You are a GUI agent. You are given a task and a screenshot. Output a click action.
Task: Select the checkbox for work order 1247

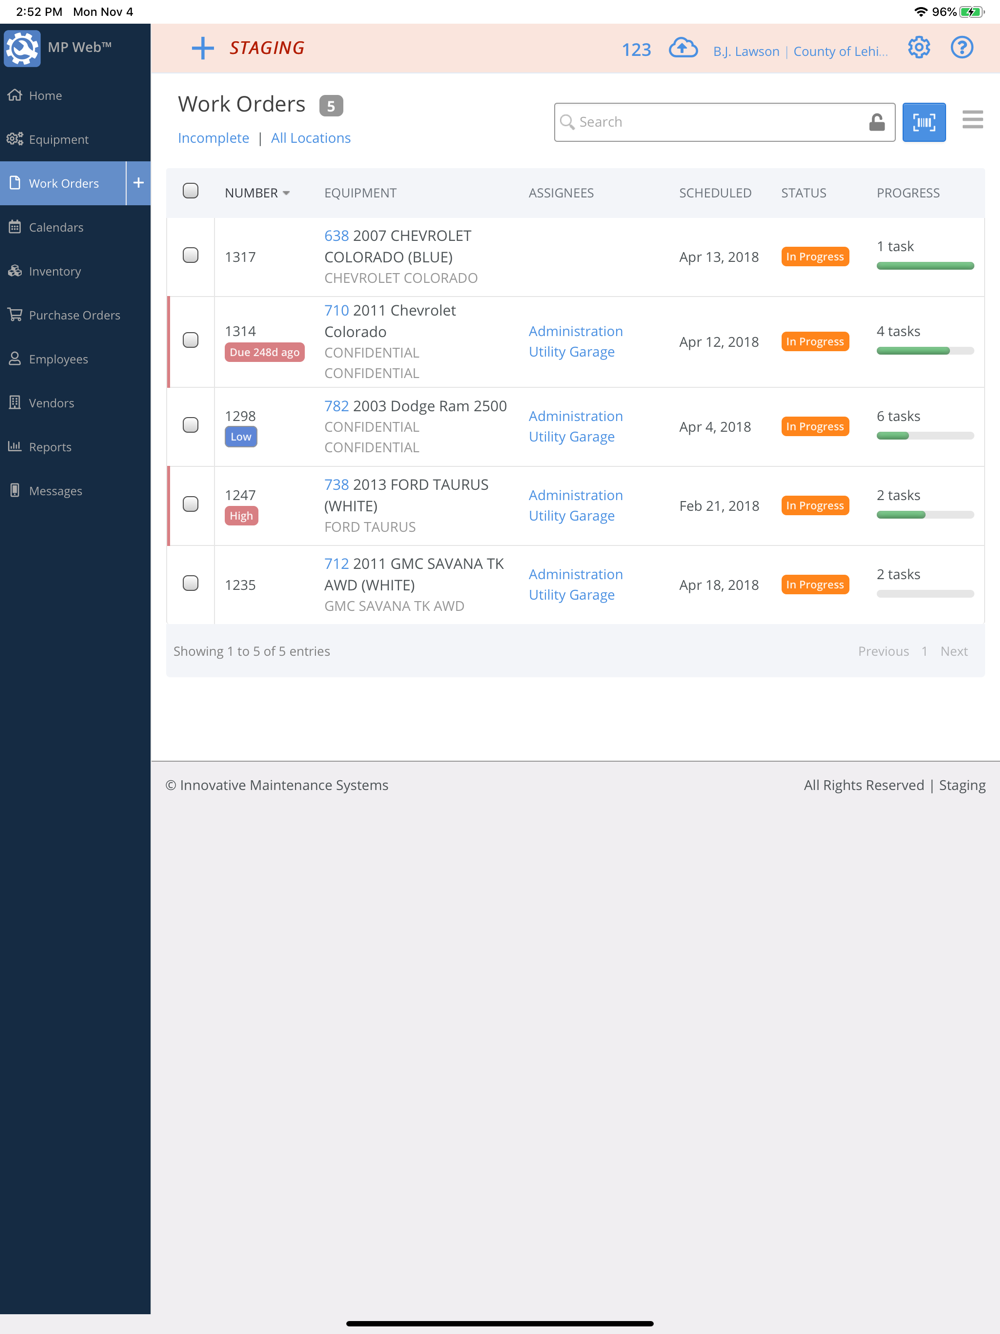[x=191, y=504]
